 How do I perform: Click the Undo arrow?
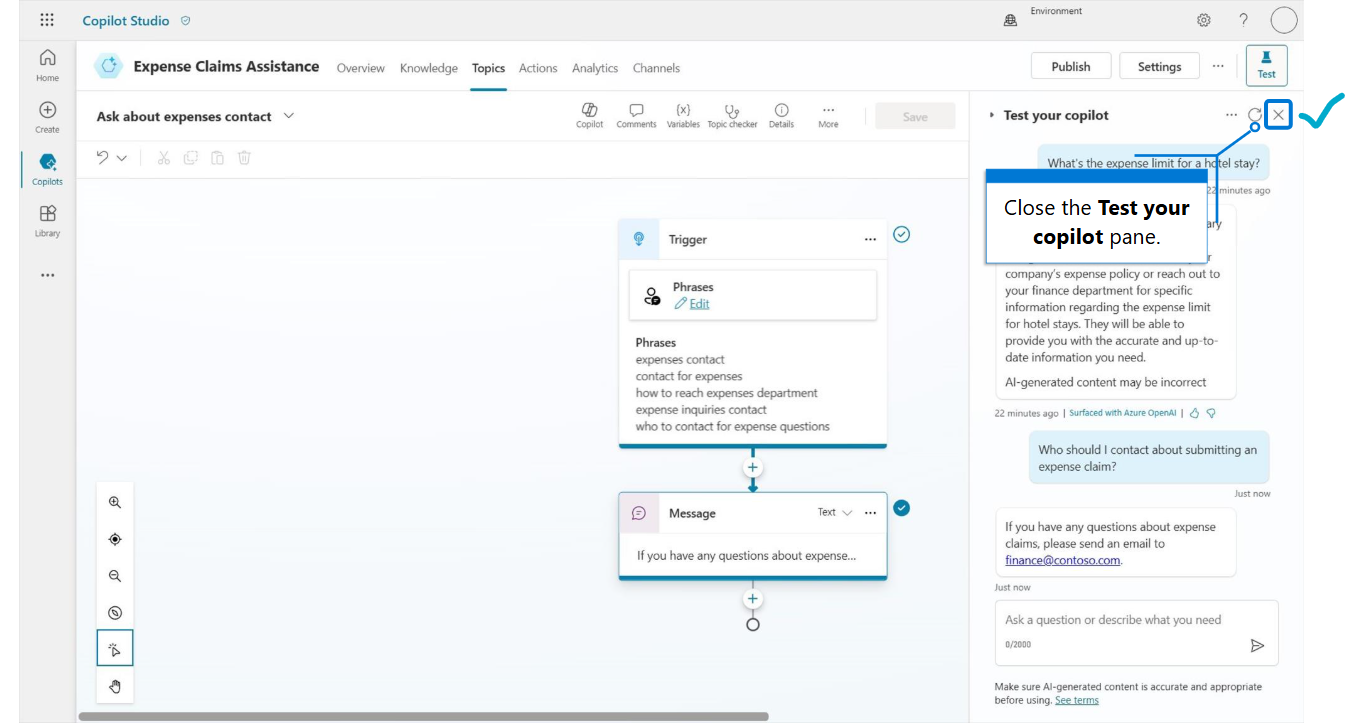click(x=102, y=157)
